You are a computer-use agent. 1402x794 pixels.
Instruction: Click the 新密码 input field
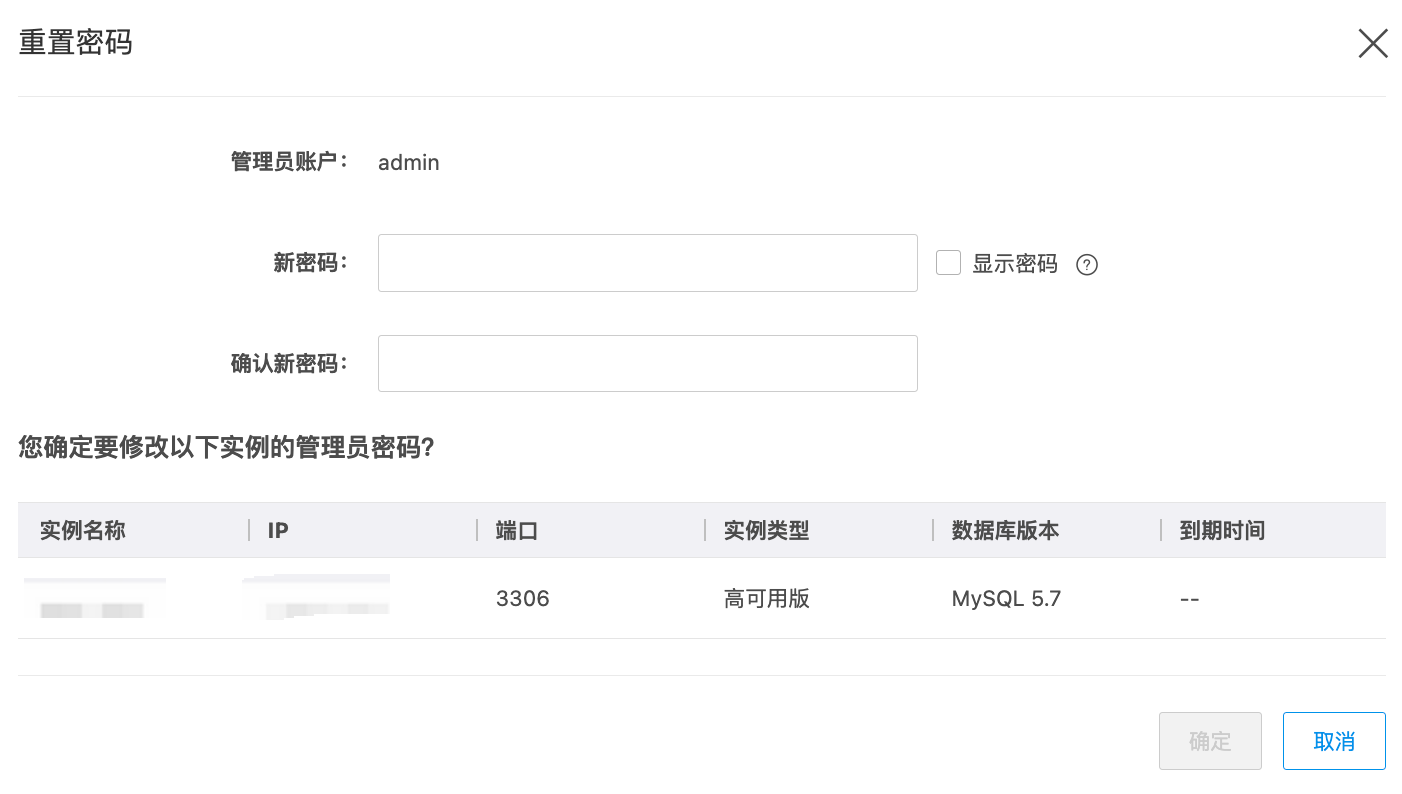(647, 263)
